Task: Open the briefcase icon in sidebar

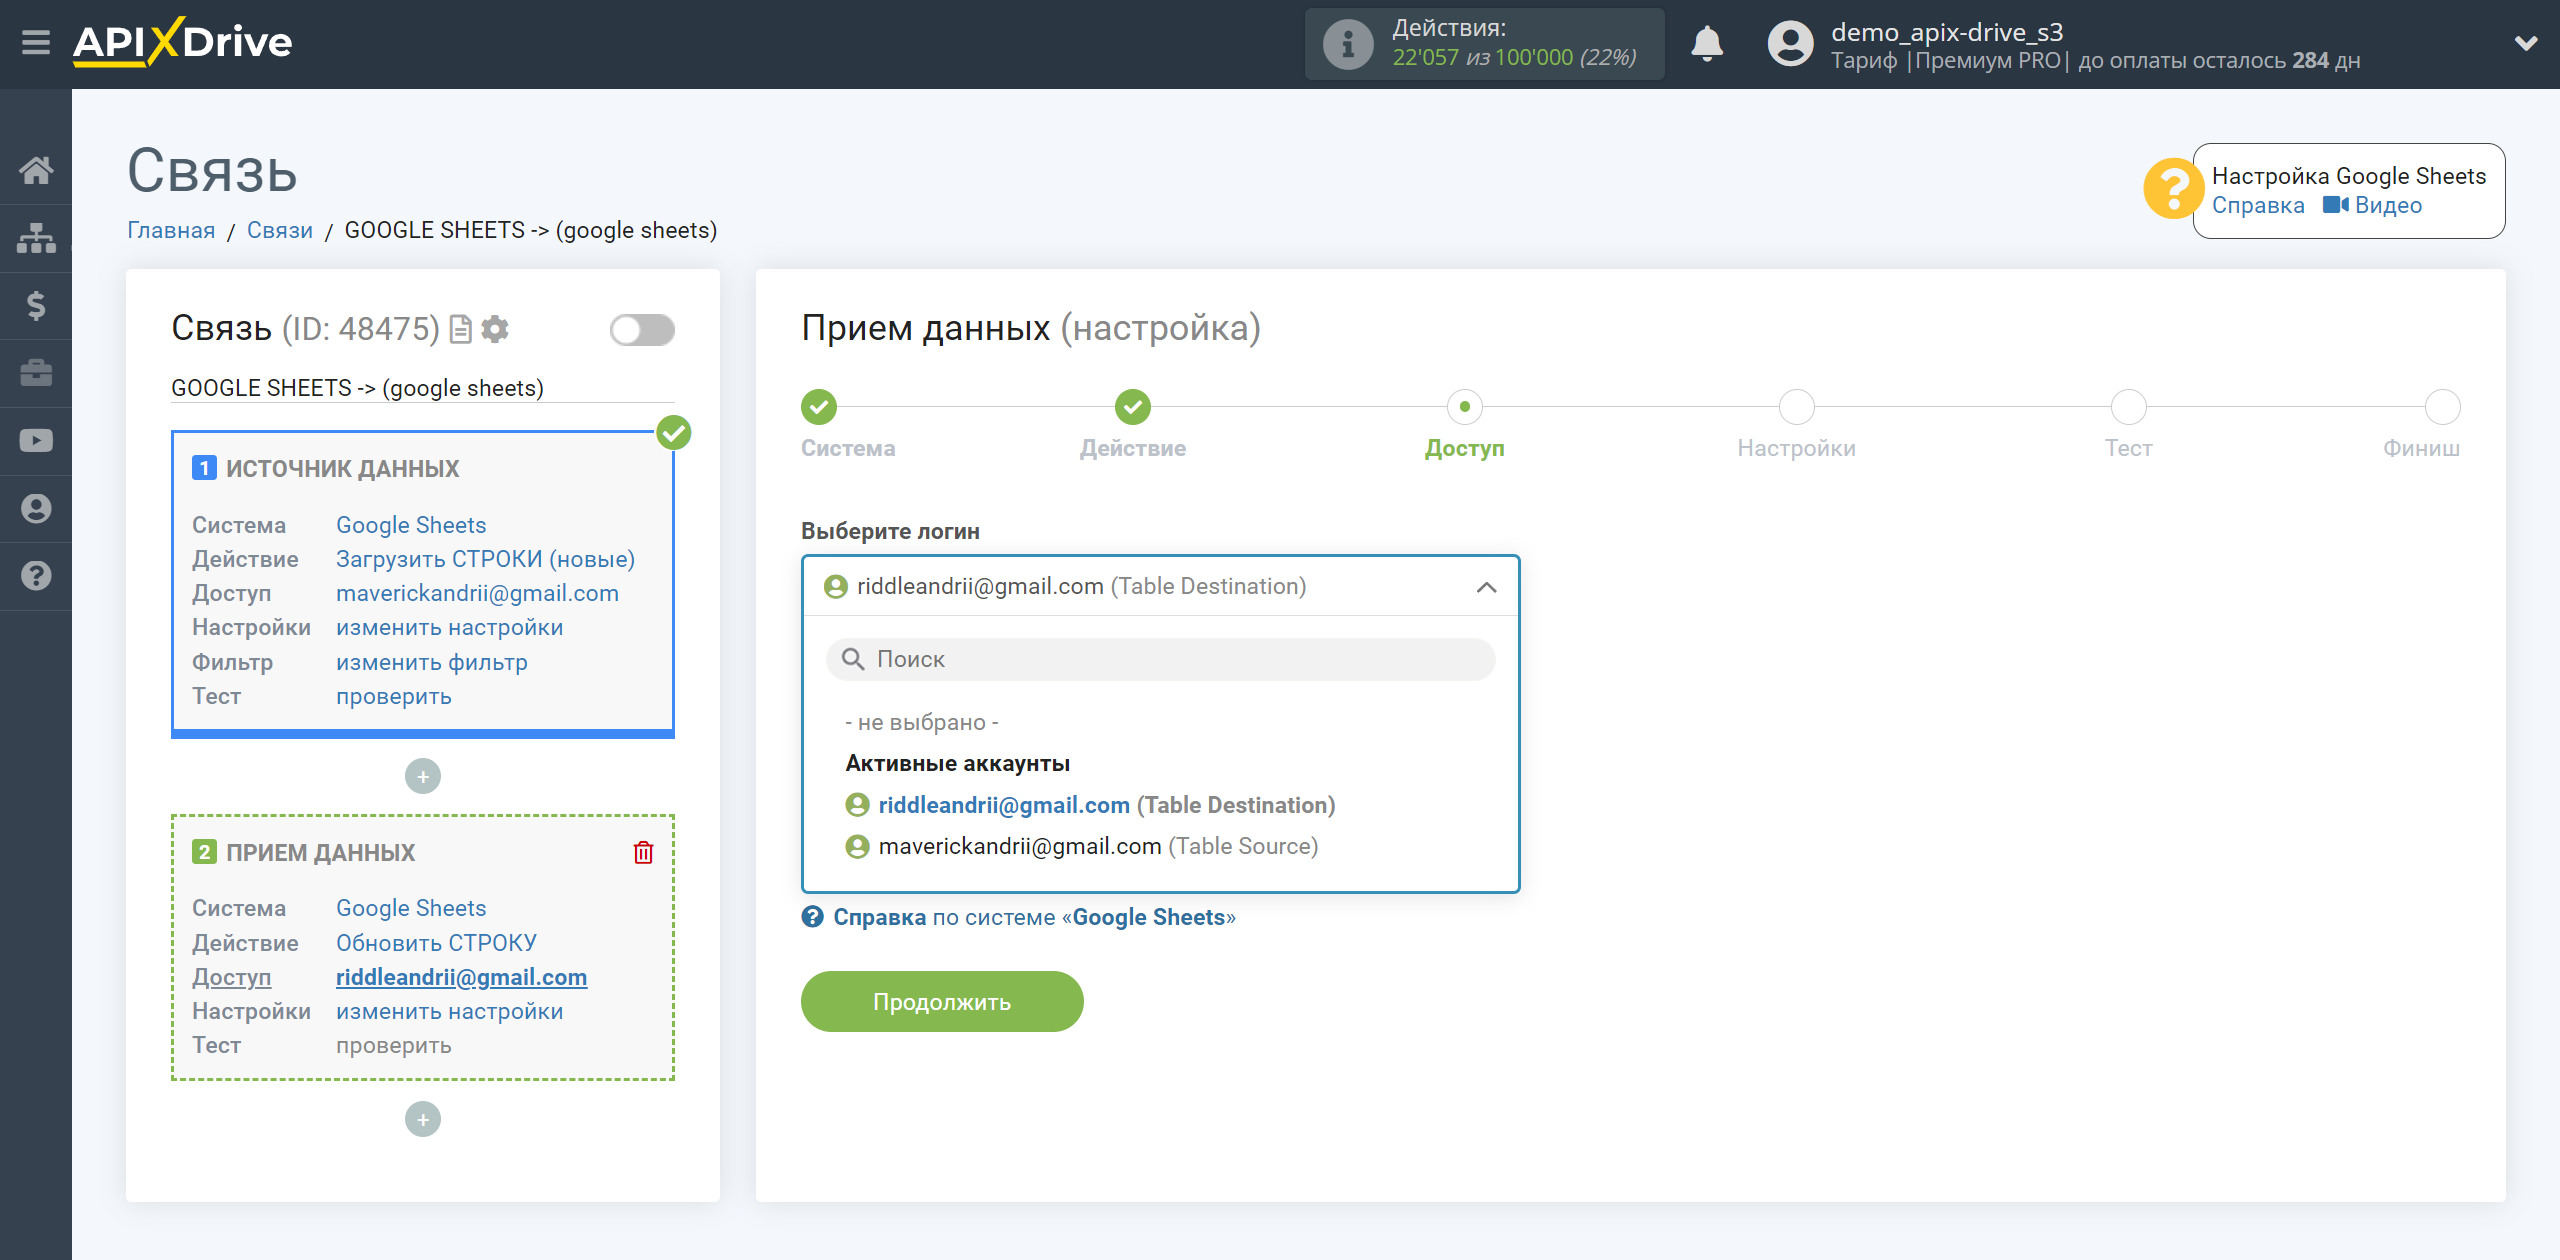Action: click(36, 373)
